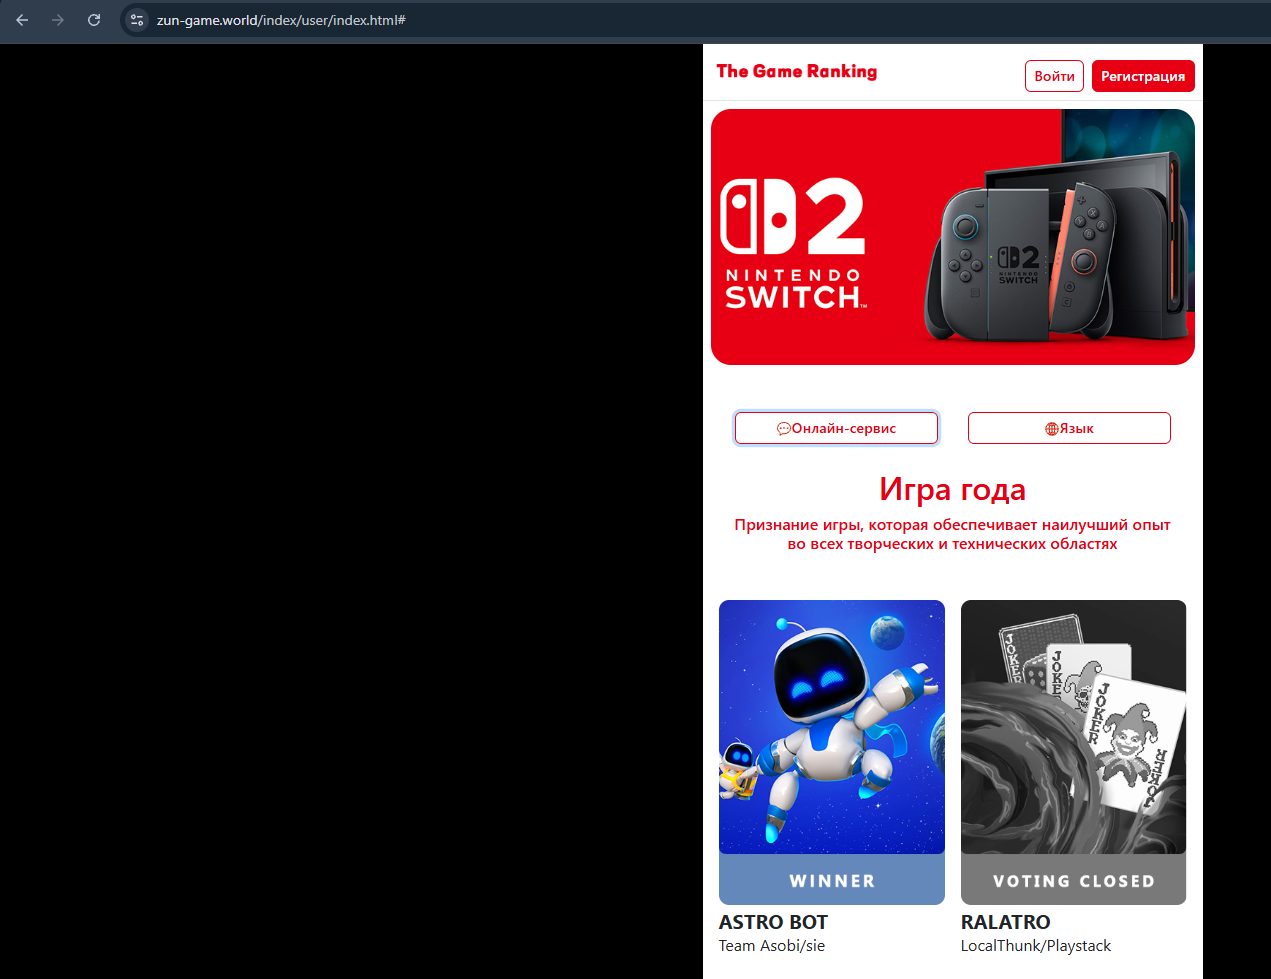This screenshot has width=1271, height=979.
Task: Click the RALATRO title text
Action: pyautogui.click(x=1005, y=922)
